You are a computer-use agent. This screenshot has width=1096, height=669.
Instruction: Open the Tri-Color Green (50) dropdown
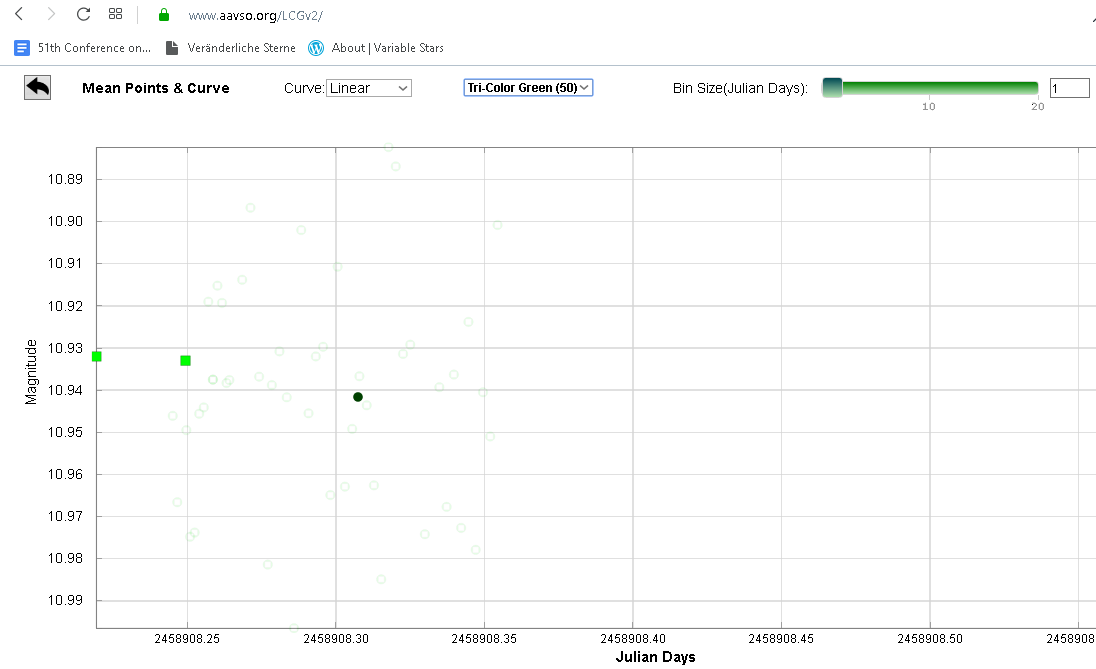point(528,88)
